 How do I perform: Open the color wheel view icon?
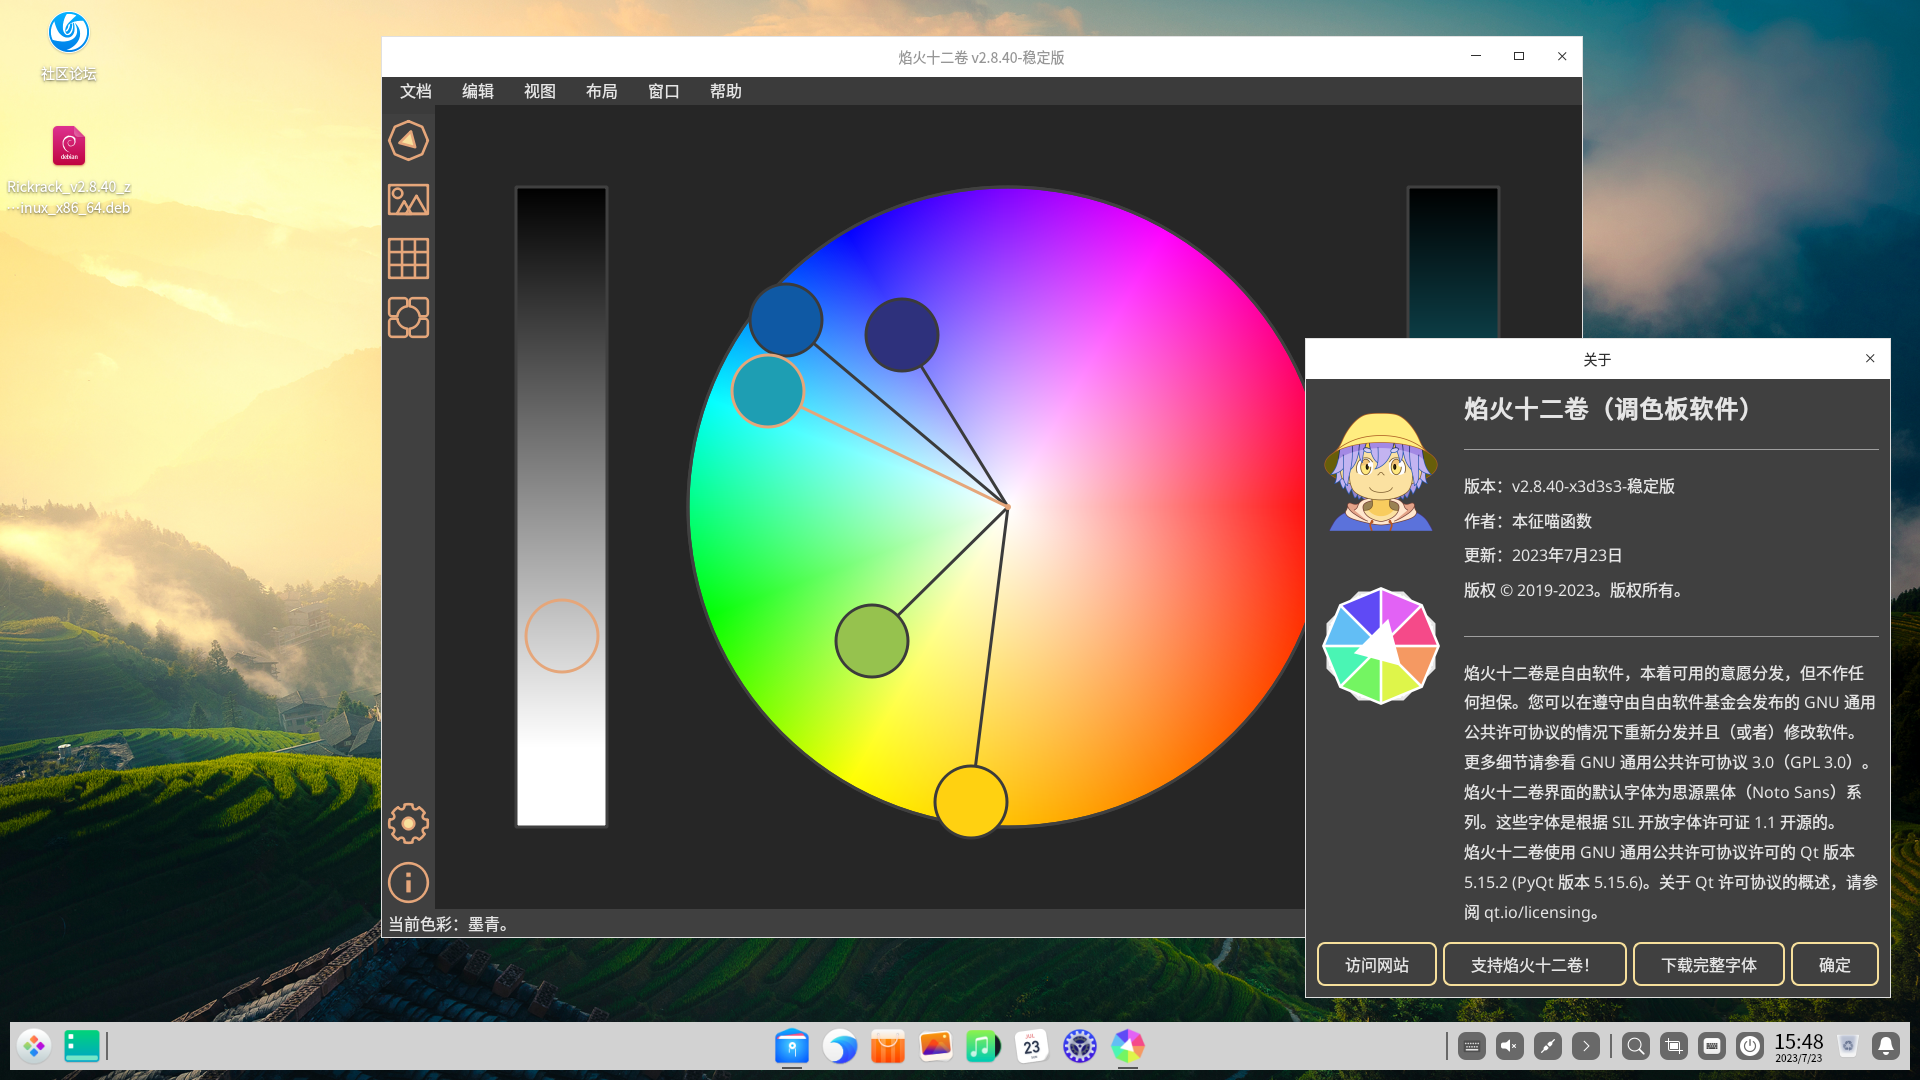pyautogui.click(x=408, y=141)
